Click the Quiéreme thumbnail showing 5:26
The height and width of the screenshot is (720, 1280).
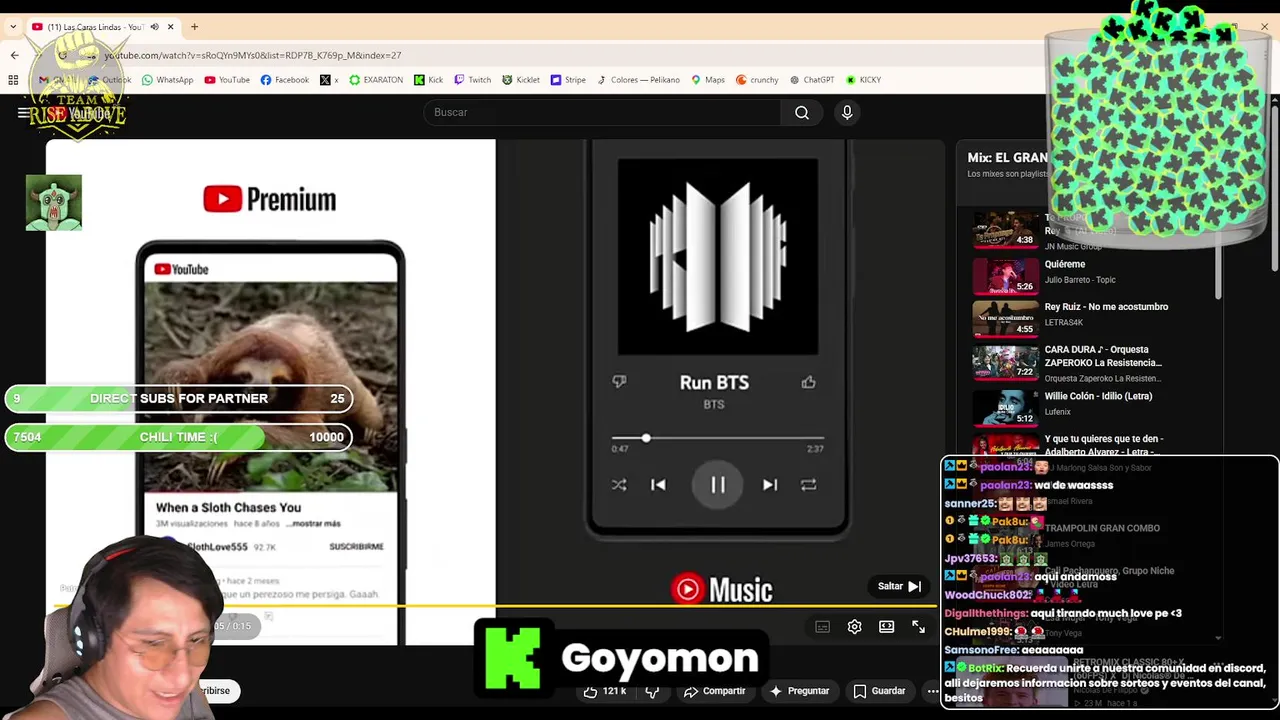click(x=1006, y=275)
